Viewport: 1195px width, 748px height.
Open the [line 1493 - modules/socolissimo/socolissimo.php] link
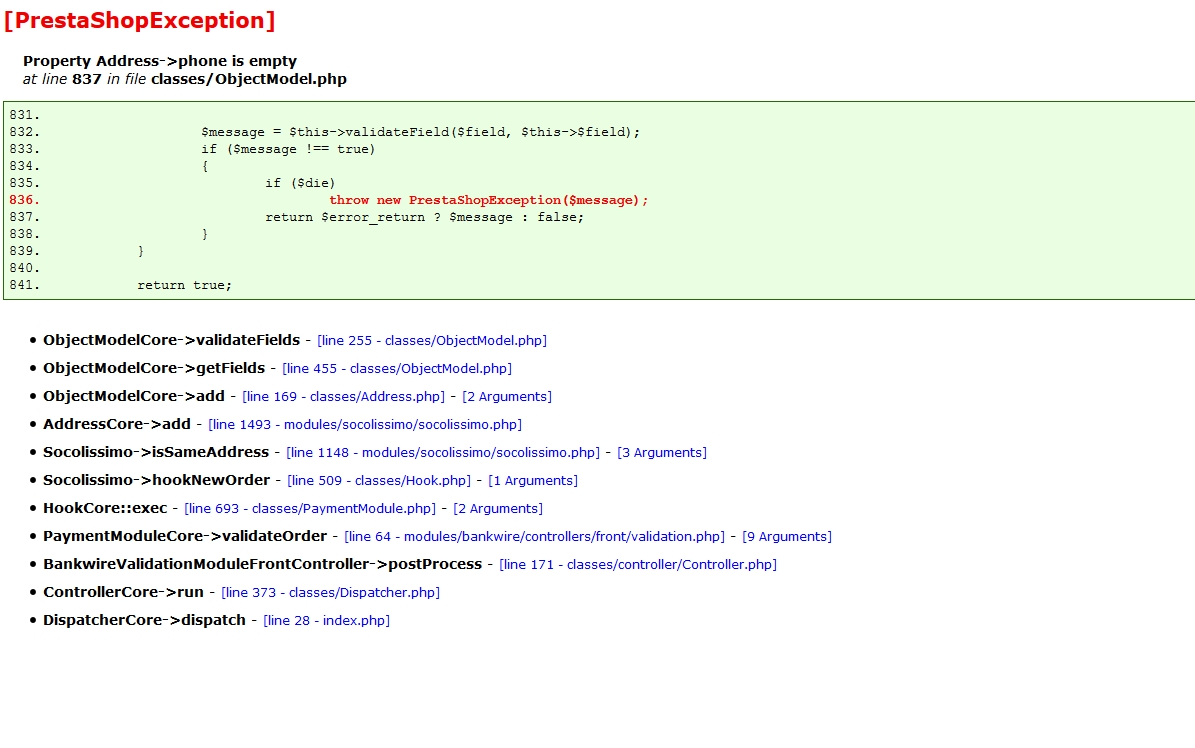[x=365, y=425]
